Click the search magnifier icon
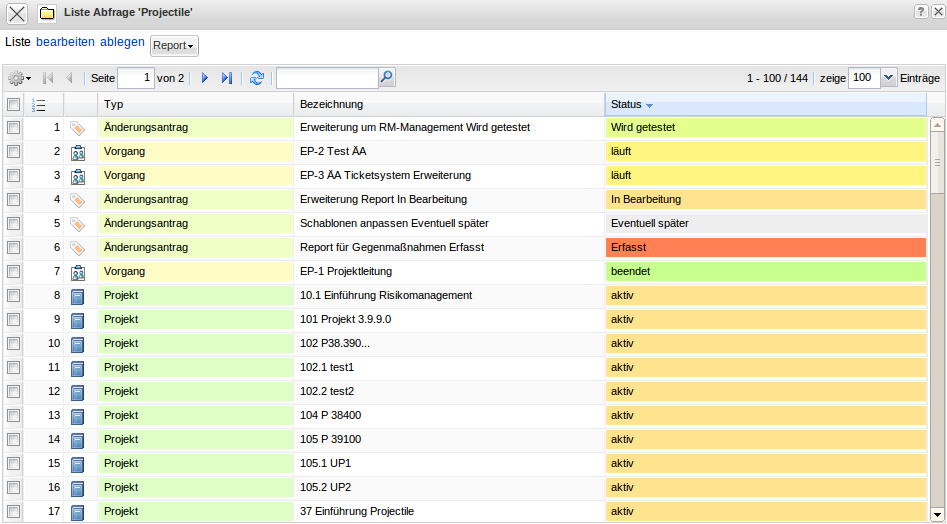This screenshot has height=524, width=947. click(x=387, y=77)
